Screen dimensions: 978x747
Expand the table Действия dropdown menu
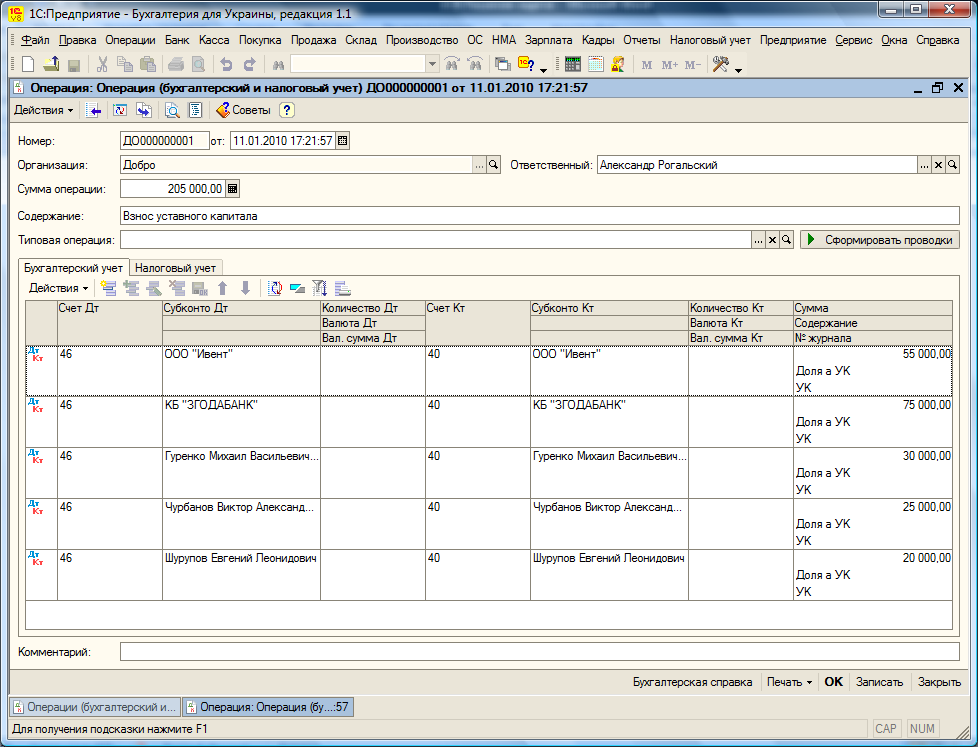pyautogui.click(x=59, y=288)
